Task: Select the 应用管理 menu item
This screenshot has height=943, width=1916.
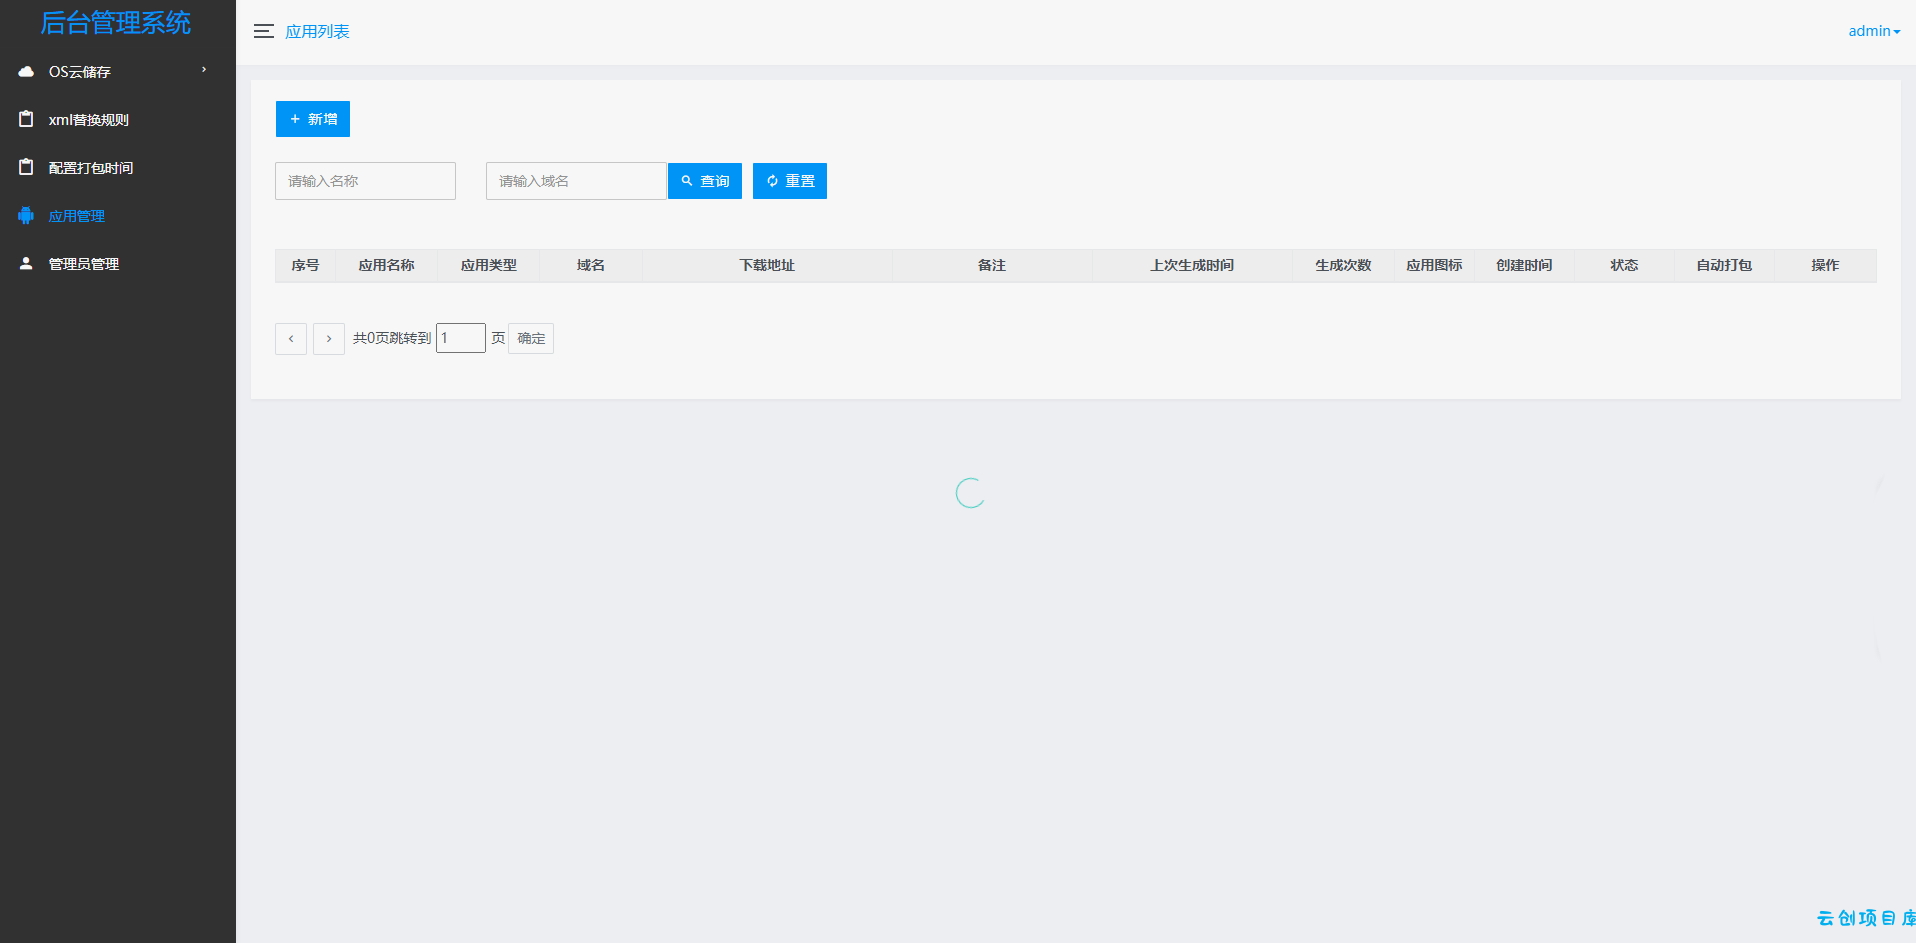Action: coord(118,216)
